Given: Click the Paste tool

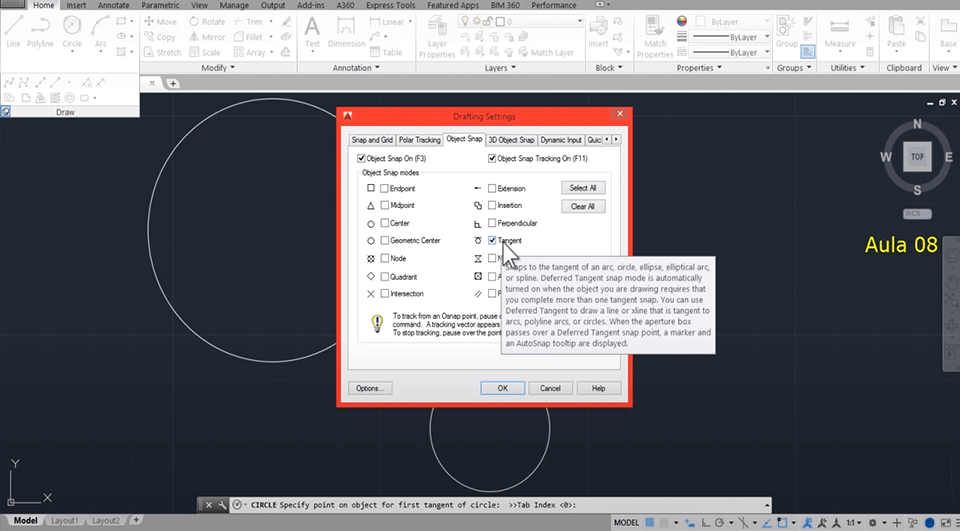Looking at the screenshot, I should tap(896, 32).
